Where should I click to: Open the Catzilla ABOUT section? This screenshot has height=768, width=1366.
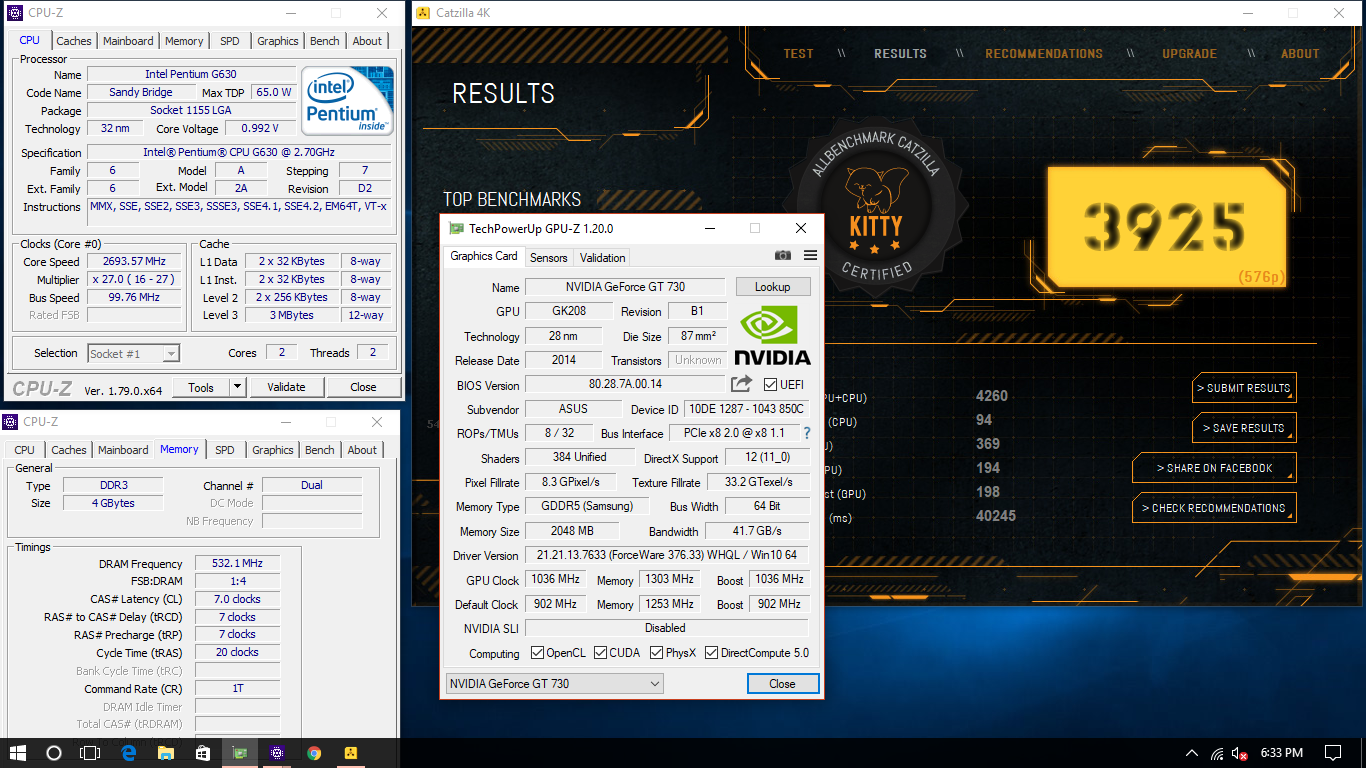click(x=1300, y=54)
